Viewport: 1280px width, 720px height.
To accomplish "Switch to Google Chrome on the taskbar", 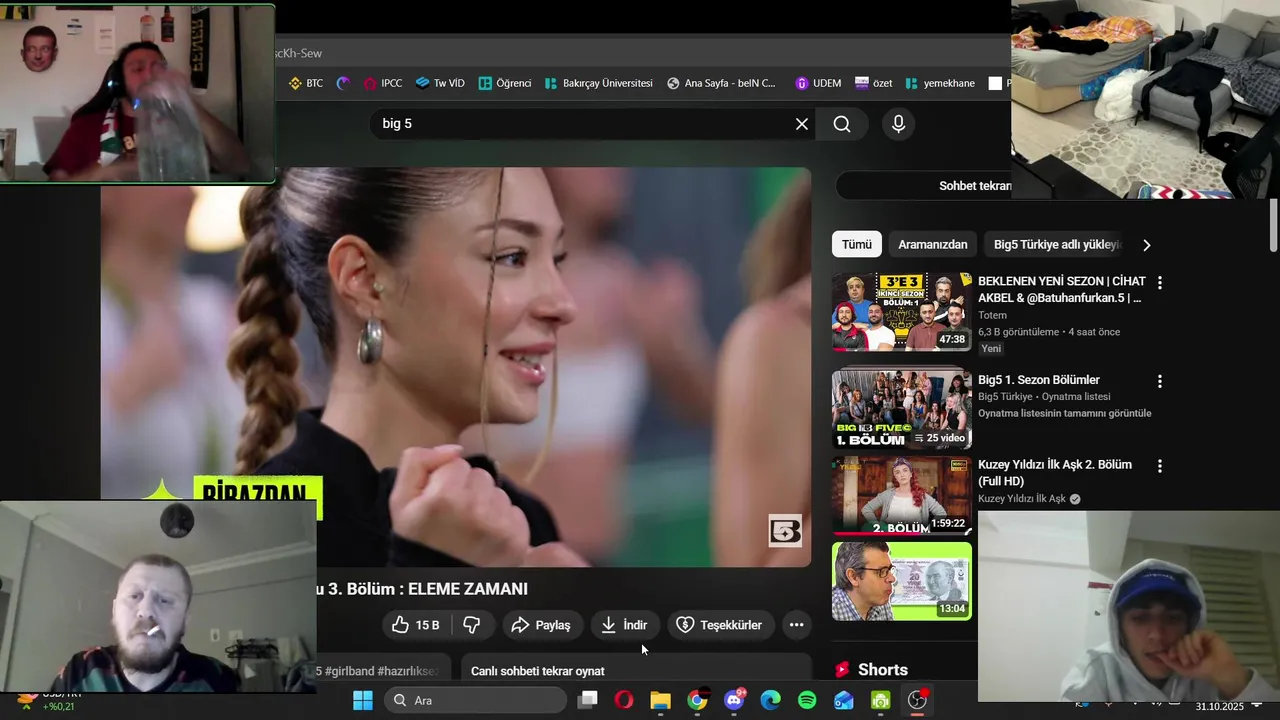I will point(697,700).
